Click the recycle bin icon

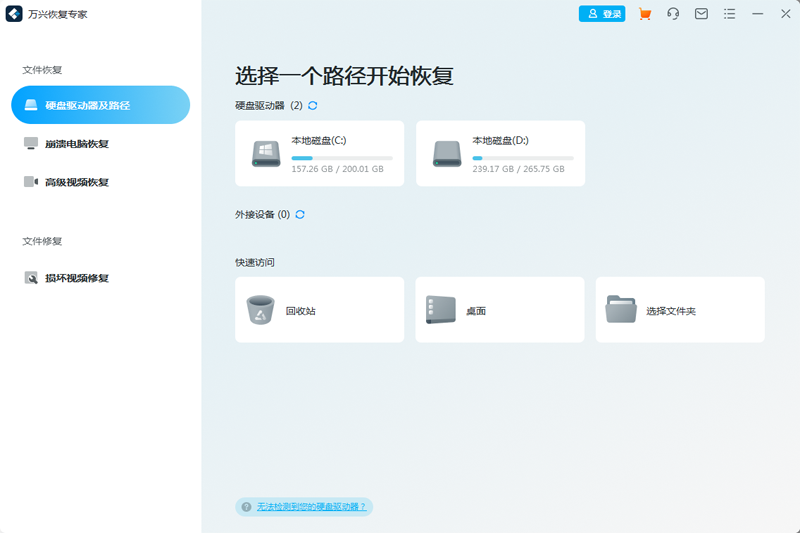click(260, 310)
